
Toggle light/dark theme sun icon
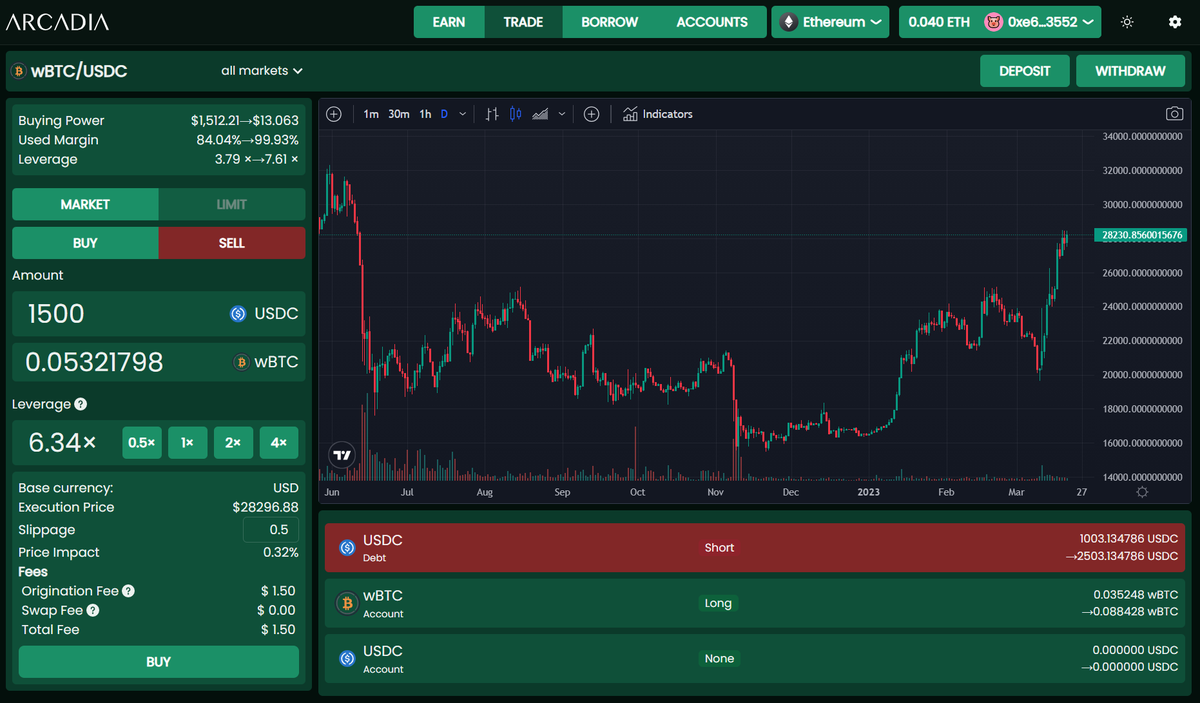pyautogui.click(x=1127, y=22)
